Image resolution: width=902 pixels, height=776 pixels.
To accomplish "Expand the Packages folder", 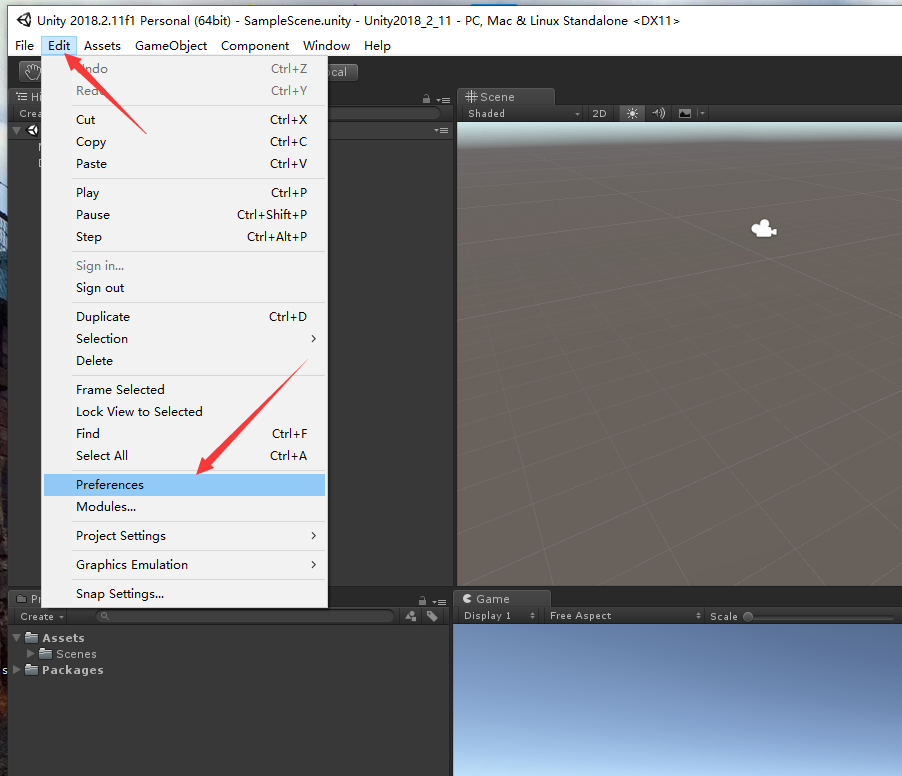I will point(17,670).
